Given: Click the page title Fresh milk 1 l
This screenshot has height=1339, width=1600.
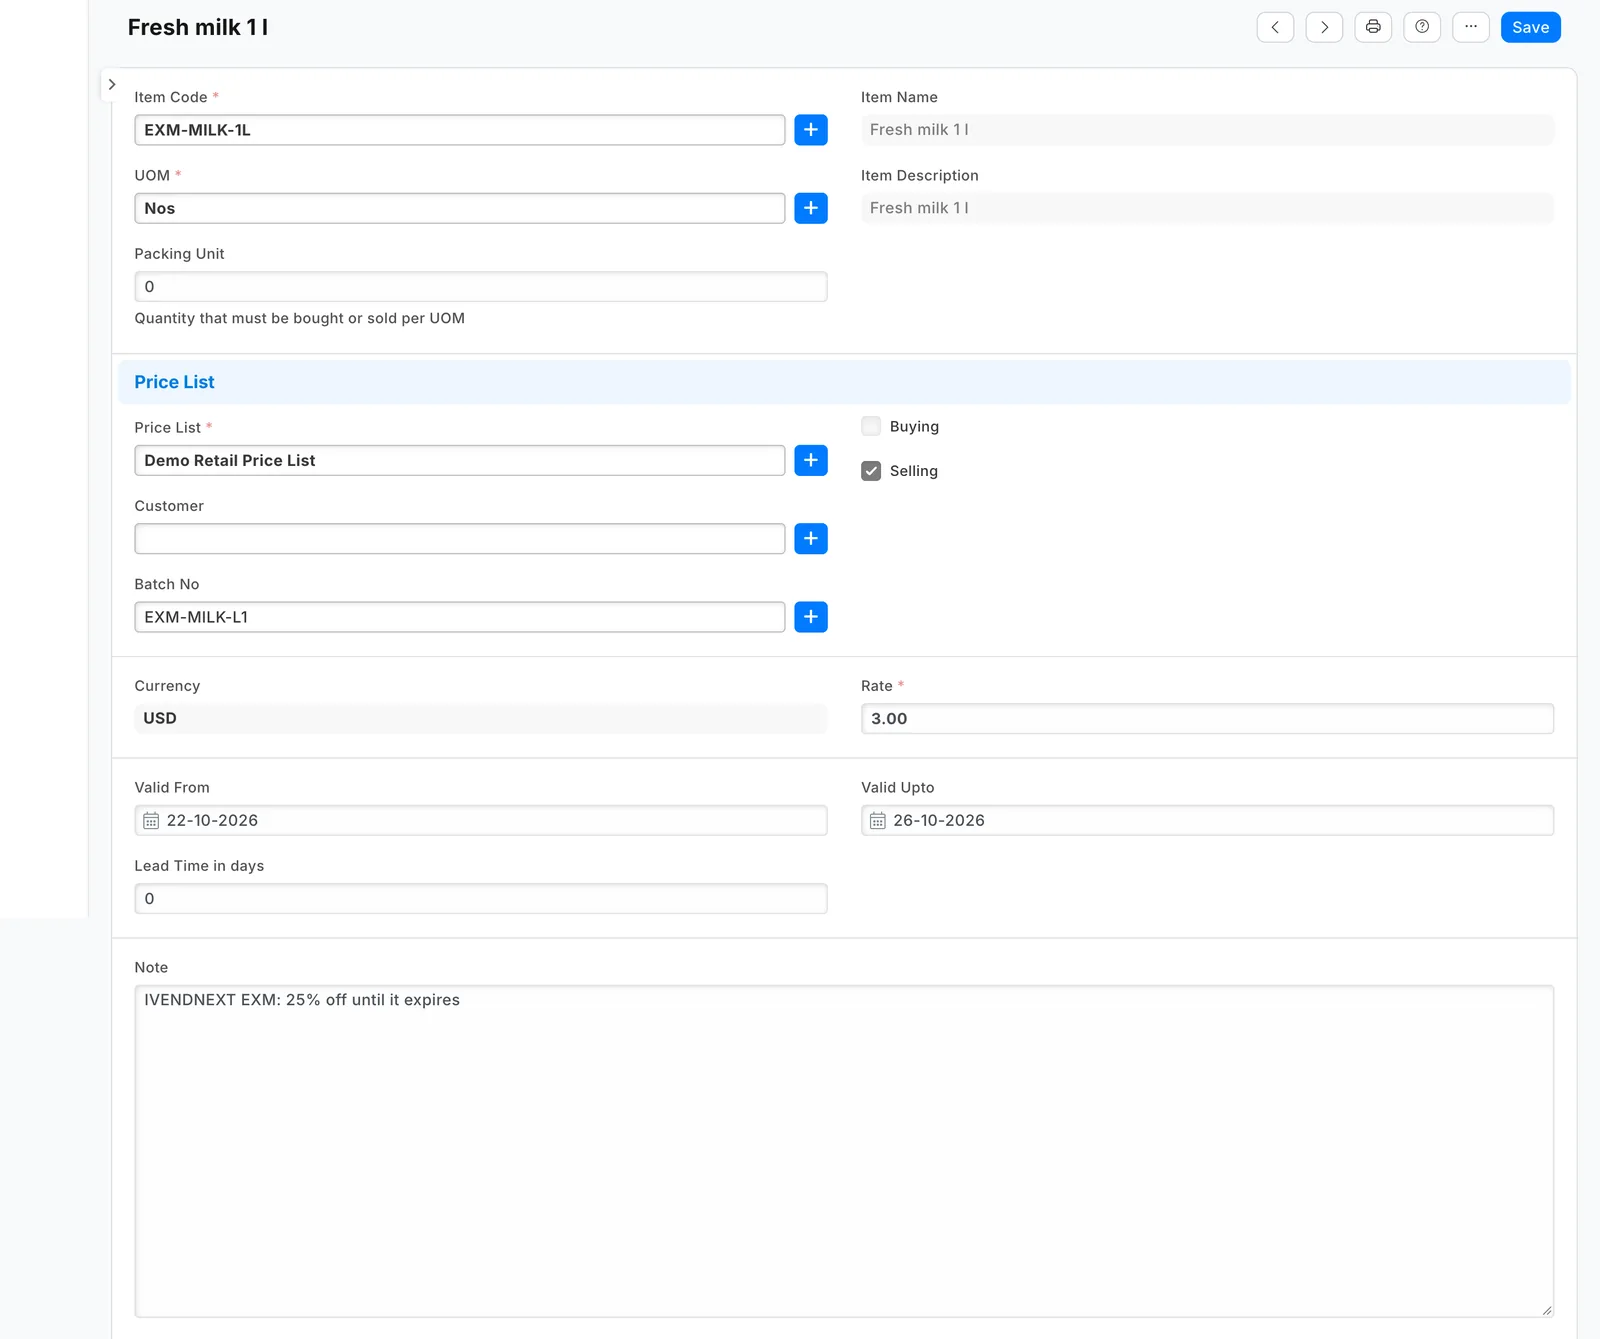Looking at the screenshot, I should pyautogui.click(x=198, y=28).
